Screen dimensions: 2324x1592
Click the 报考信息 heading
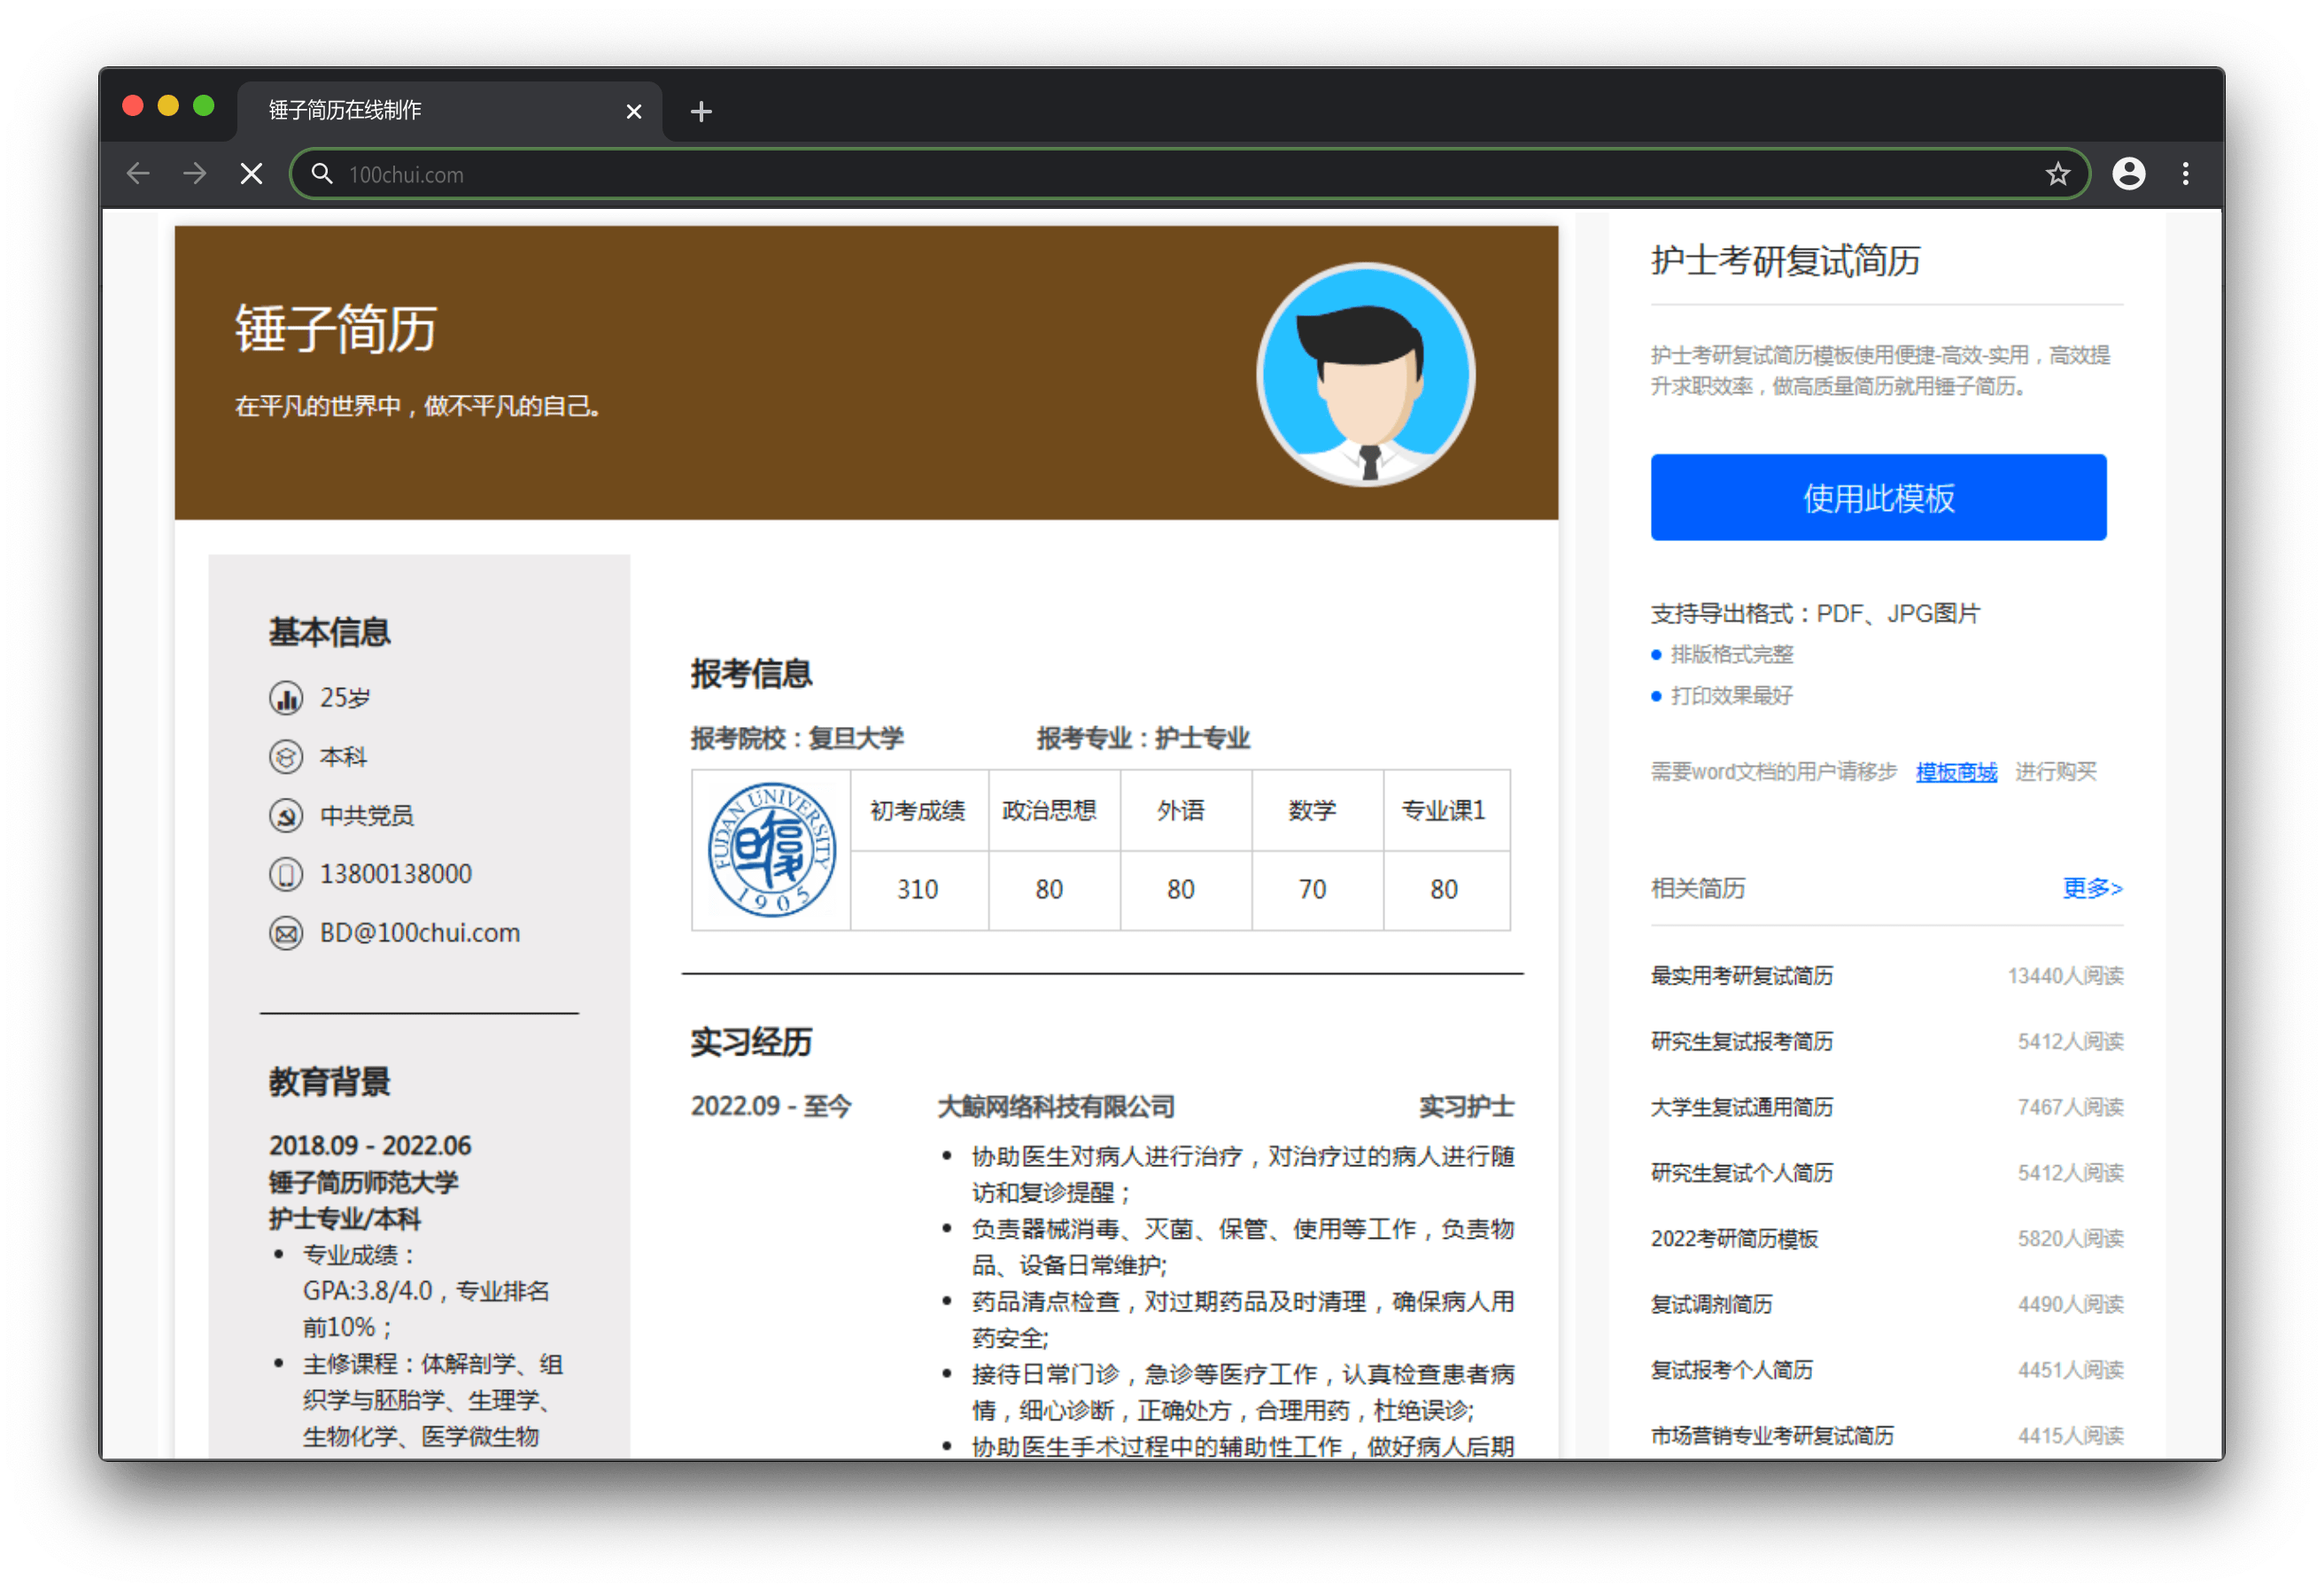(751, 674)
